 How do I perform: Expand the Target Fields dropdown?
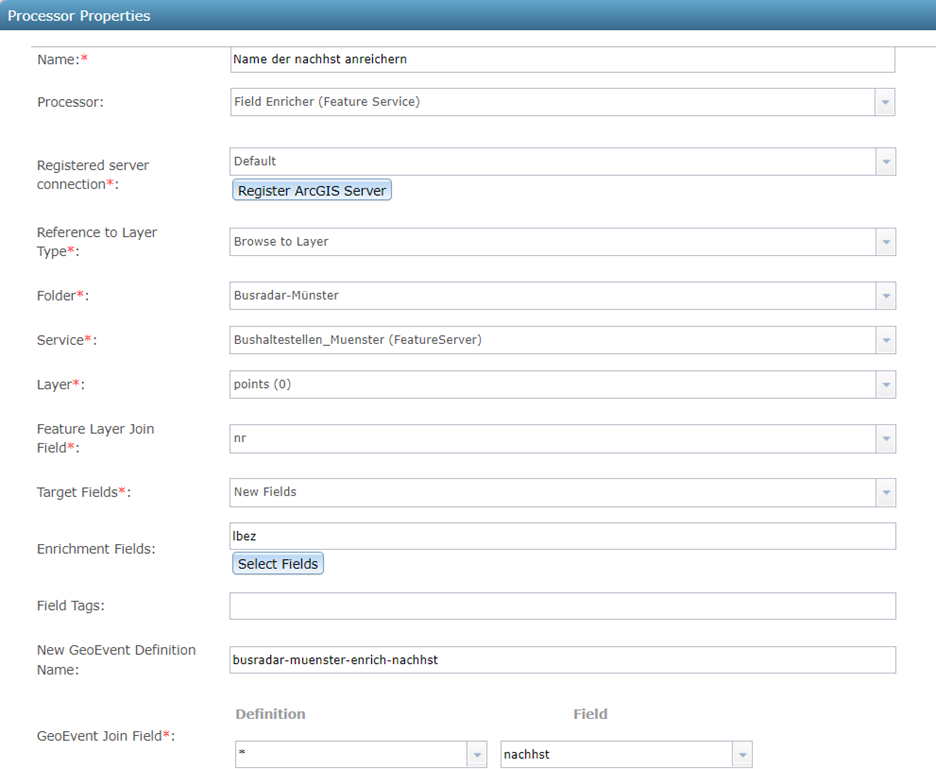(x=886, y=493)
